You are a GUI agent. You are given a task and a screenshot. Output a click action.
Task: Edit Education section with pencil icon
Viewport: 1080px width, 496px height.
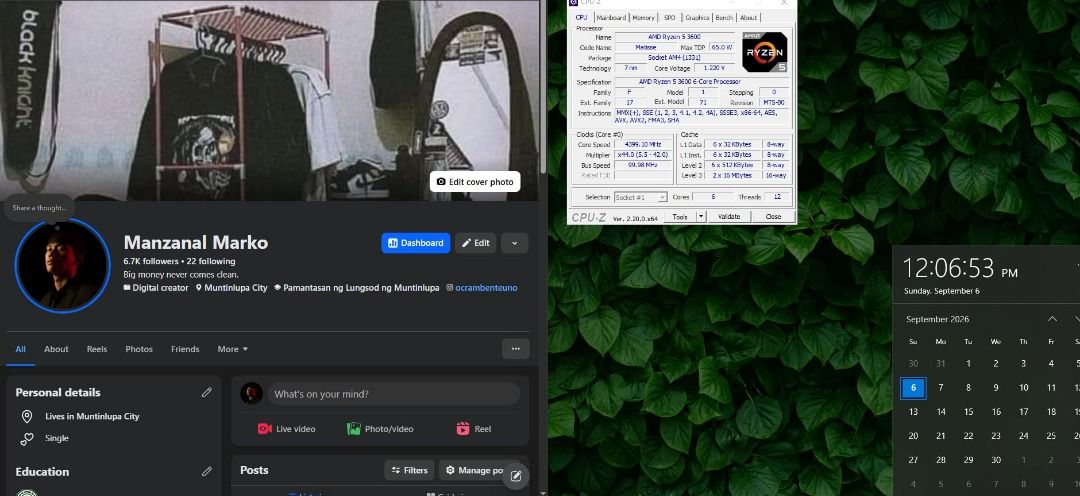tap(207, 471)
